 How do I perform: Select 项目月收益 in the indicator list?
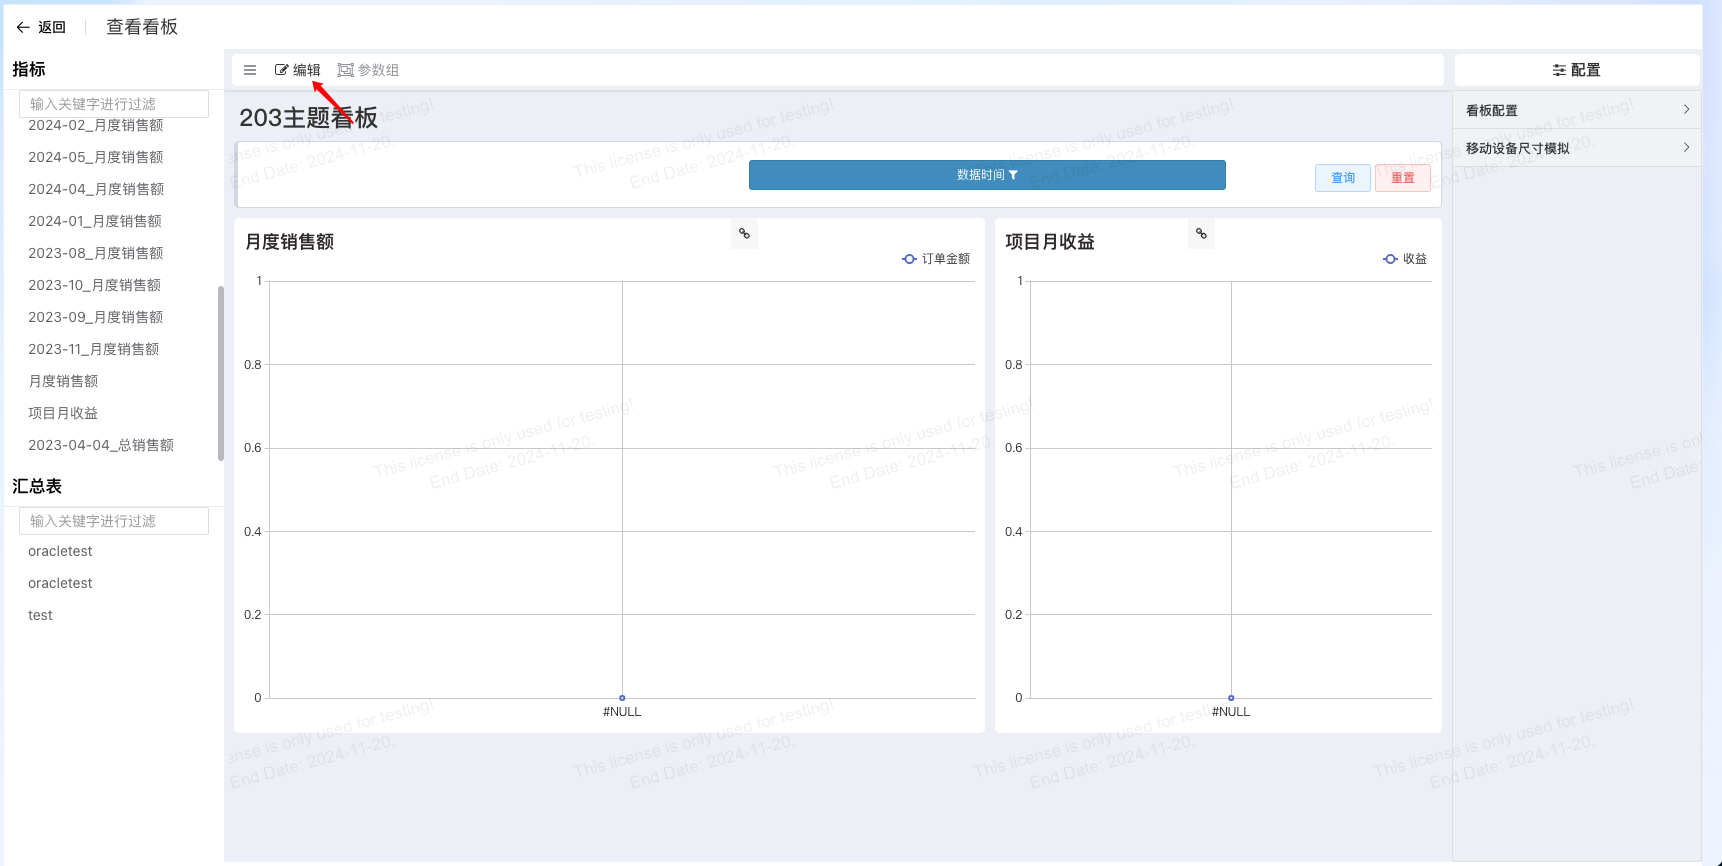click(x=63, y=413)
